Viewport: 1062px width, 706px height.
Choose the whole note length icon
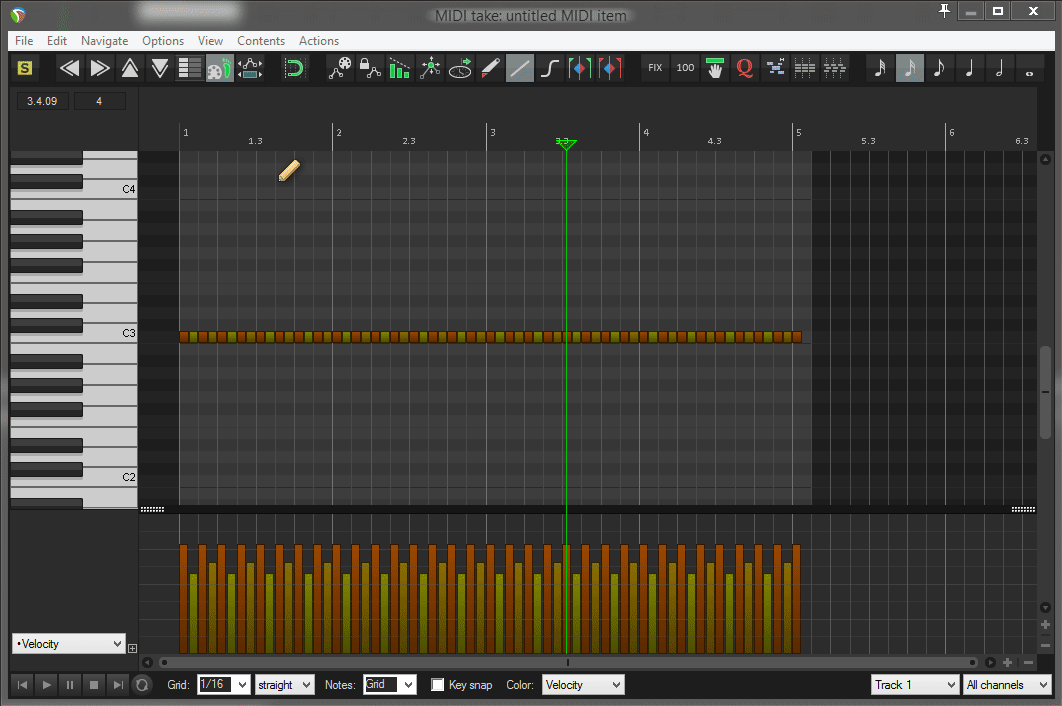(1029, 68)
